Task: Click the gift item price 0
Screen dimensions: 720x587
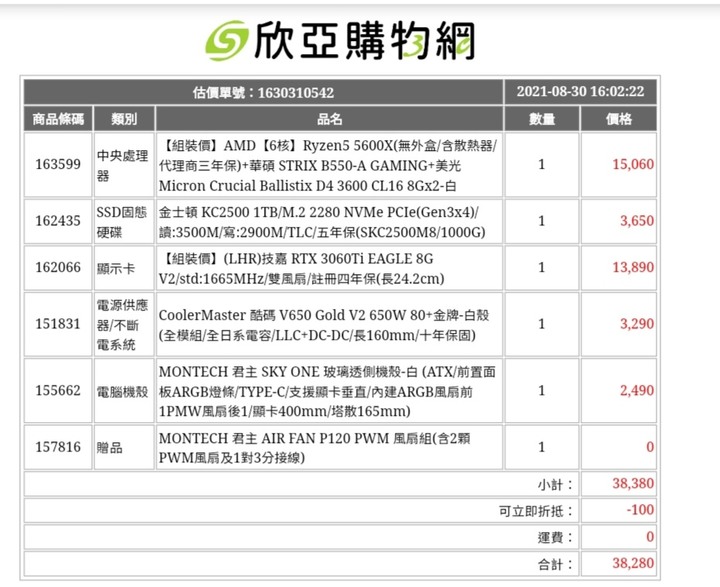Action: (x=650, y=447)
